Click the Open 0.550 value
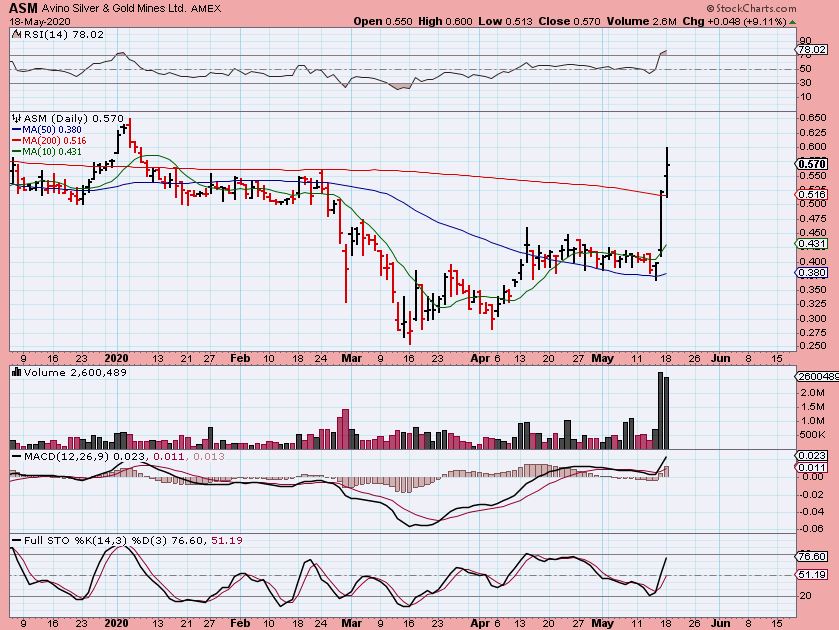 pyautogui.click(x=383, y=21)
